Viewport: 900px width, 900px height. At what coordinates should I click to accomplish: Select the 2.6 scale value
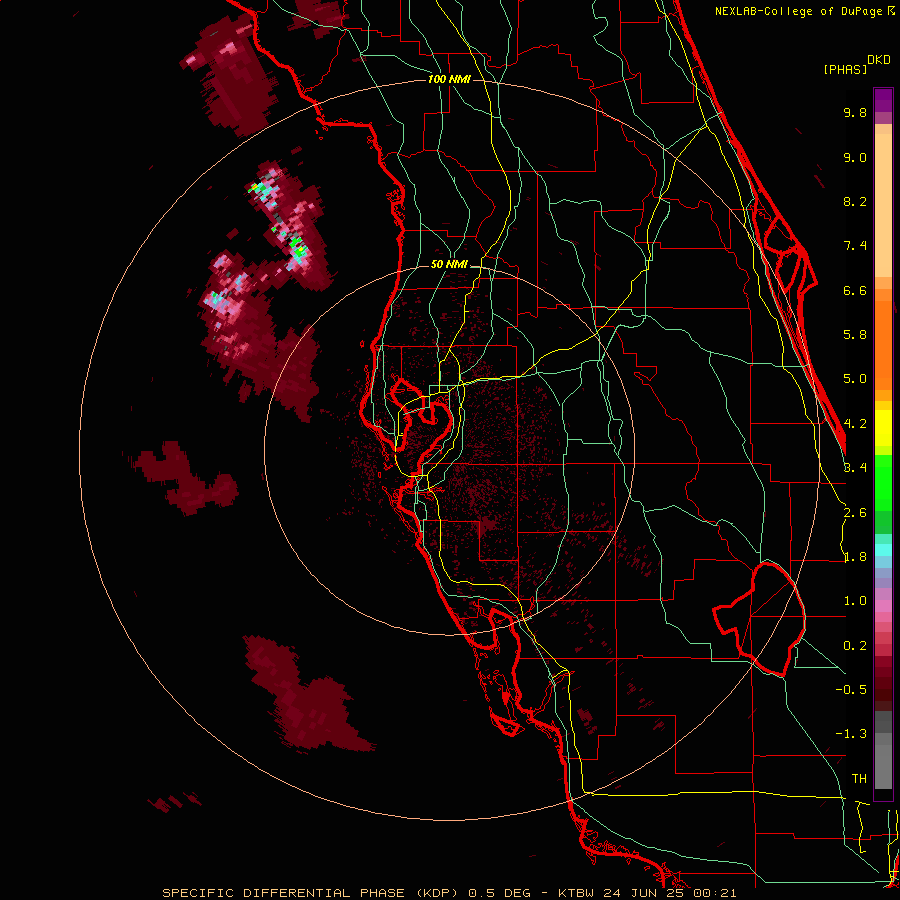[855, 513]
